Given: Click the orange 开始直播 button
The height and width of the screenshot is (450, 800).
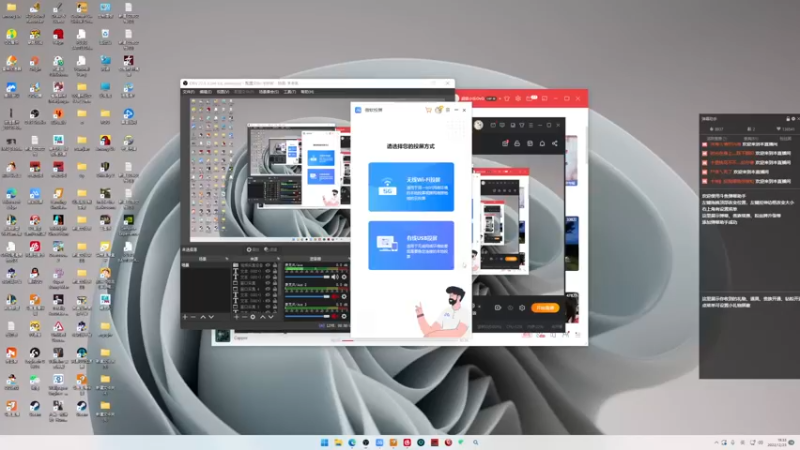Looking at the screenshot, I should (545, 308).
